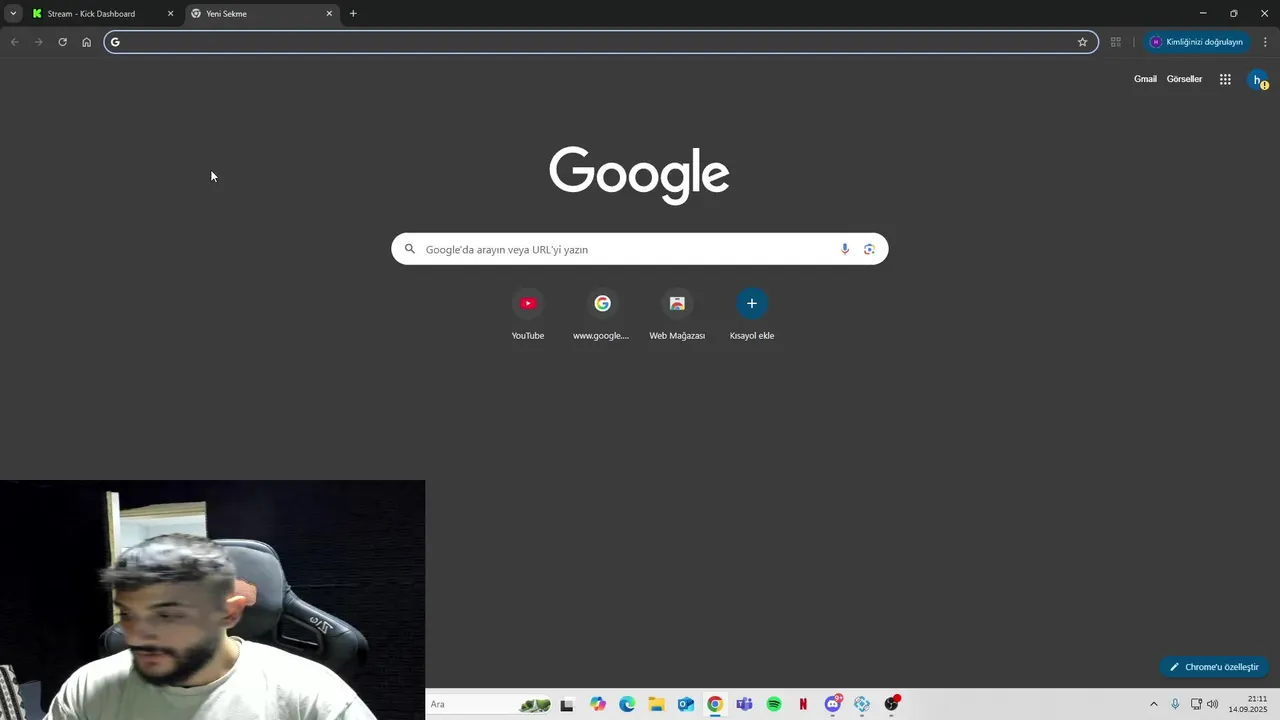Viewport: 1280px width, 720px height.
Task: Open the Google apps grid
Action: 1225,79
